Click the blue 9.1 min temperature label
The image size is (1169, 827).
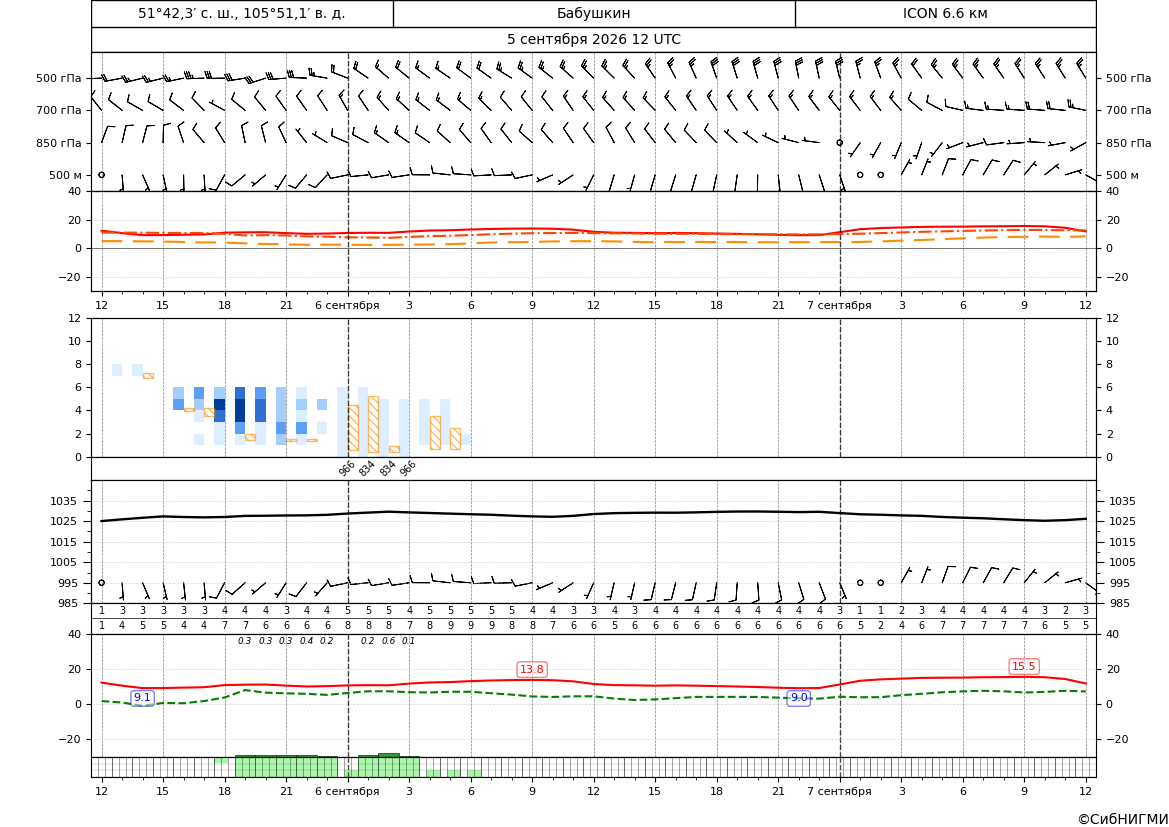coord(142,697)
